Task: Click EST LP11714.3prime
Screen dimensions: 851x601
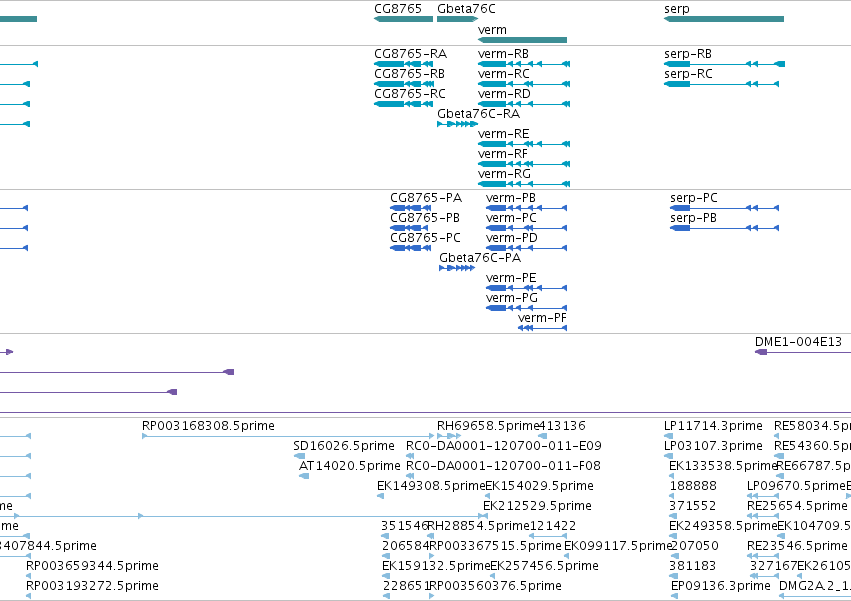Action: pos(669,436)
